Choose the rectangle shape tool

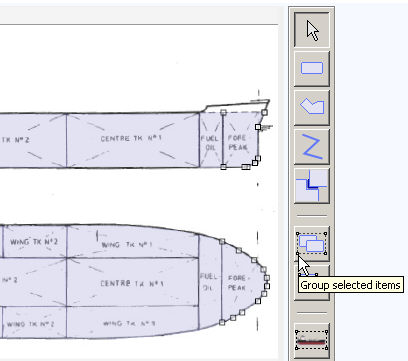[x=312, y=68]
